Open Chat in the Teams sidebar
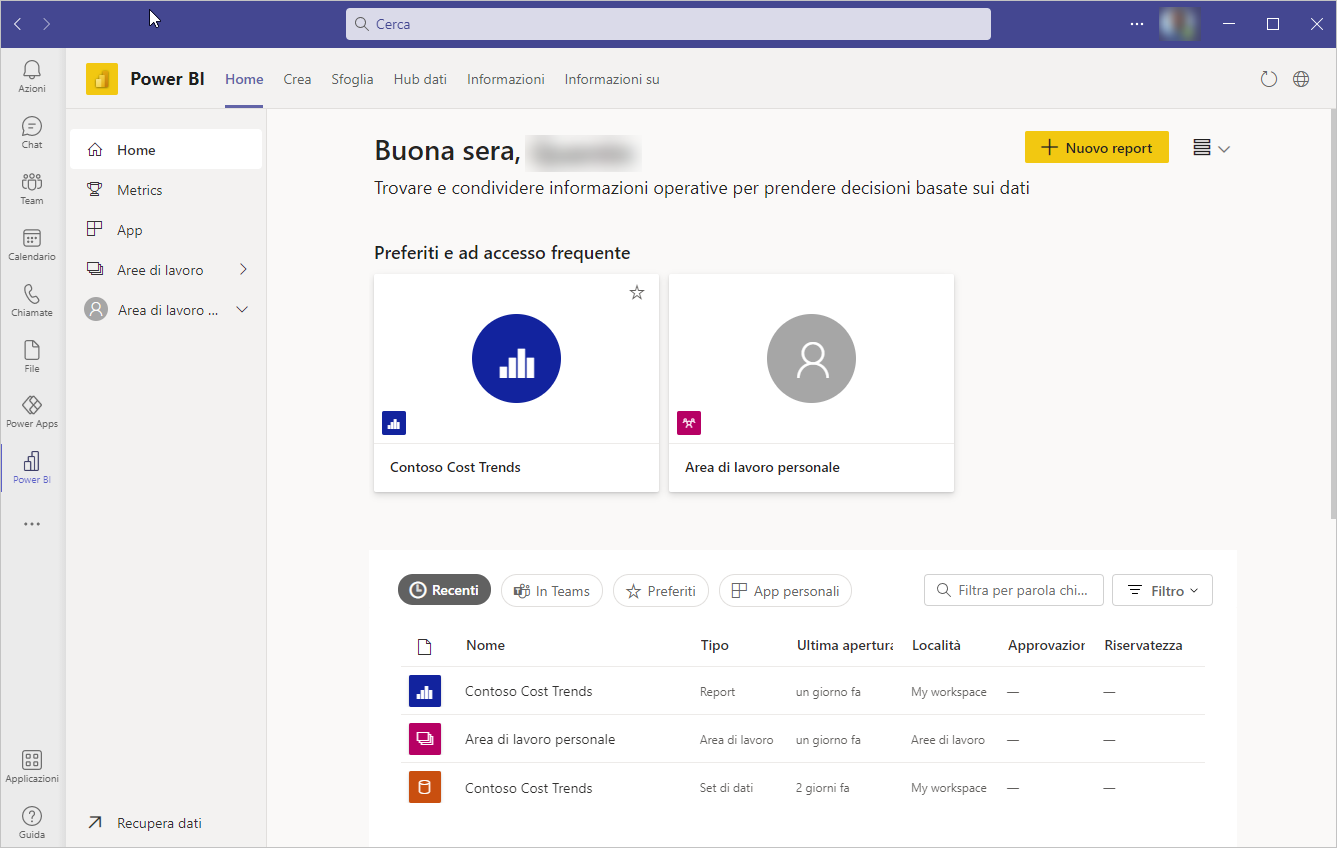Image resolution: width=1337 pixels, height=848 pixels. click(32, 132)
